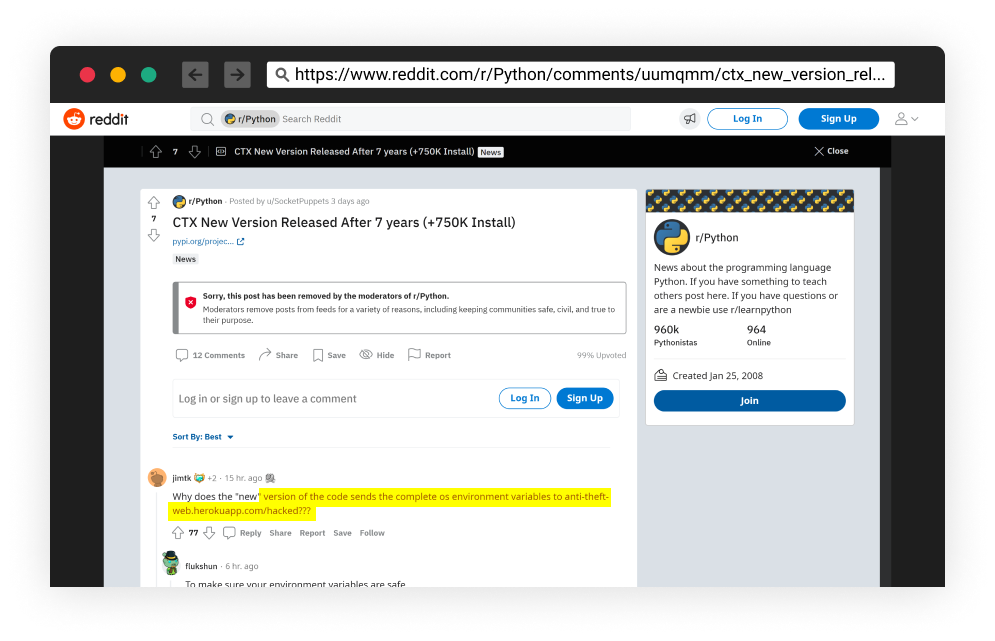Click the News flair in the black header
The height and width of the screenshot is (641, 995).
[x=491, y=152]
